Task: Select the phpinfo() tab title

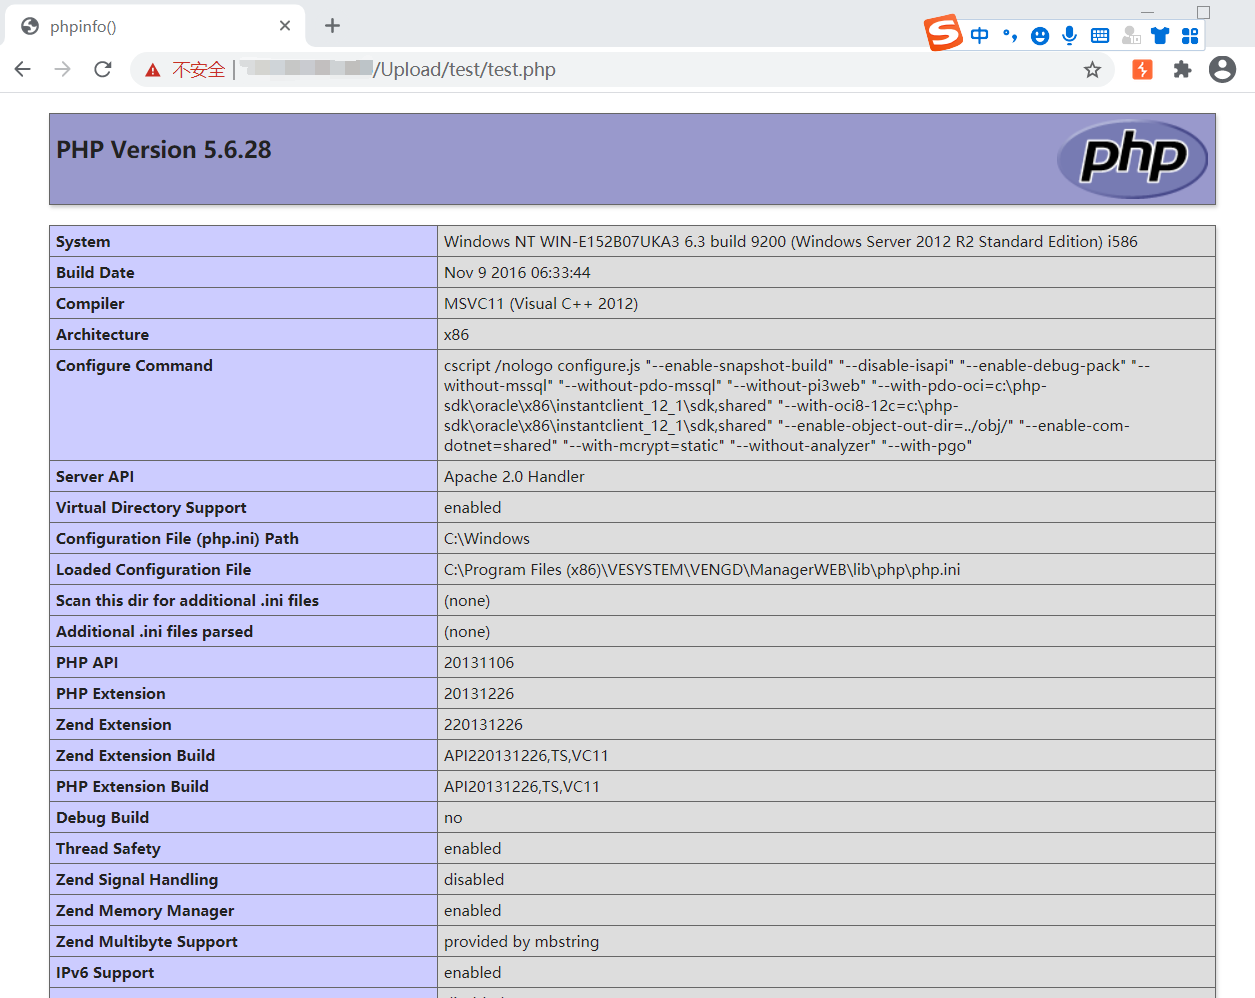Action: [x=83, y=26]
